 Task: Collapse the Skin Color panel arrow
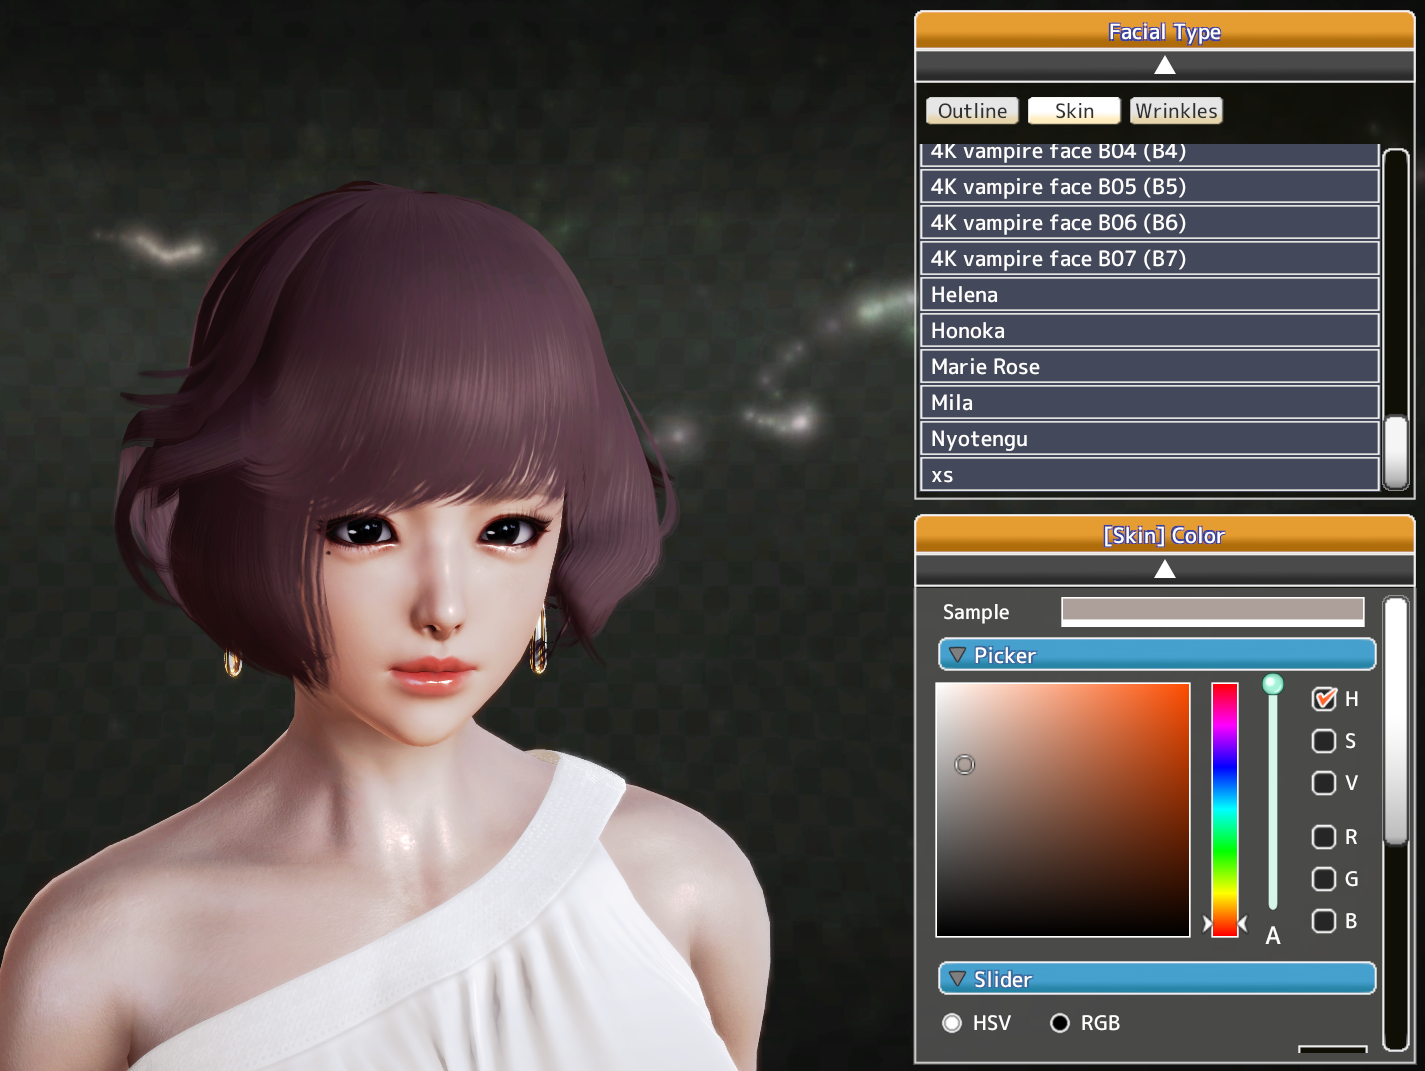point(1164,570)
